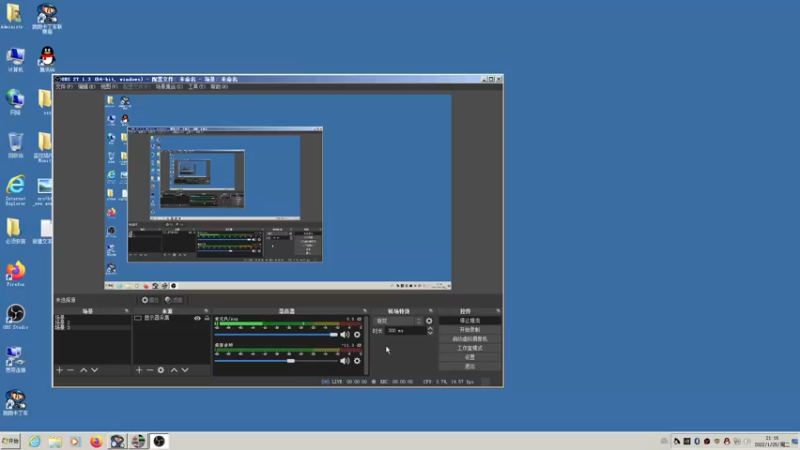Open source properties gear in sources panel
This screenshot has width=800, height=450.
[161, 370]
